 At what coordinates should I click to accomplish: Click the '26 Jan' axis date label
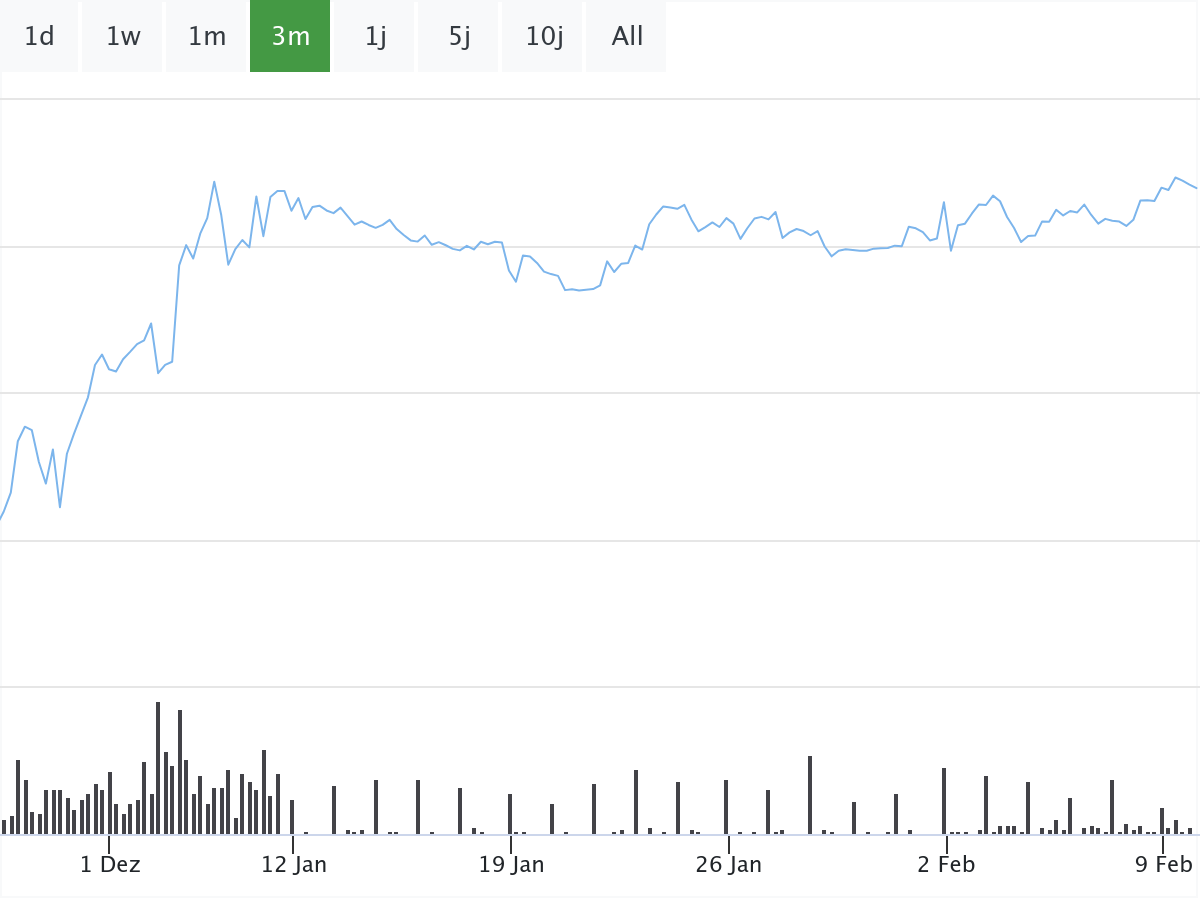729,865
